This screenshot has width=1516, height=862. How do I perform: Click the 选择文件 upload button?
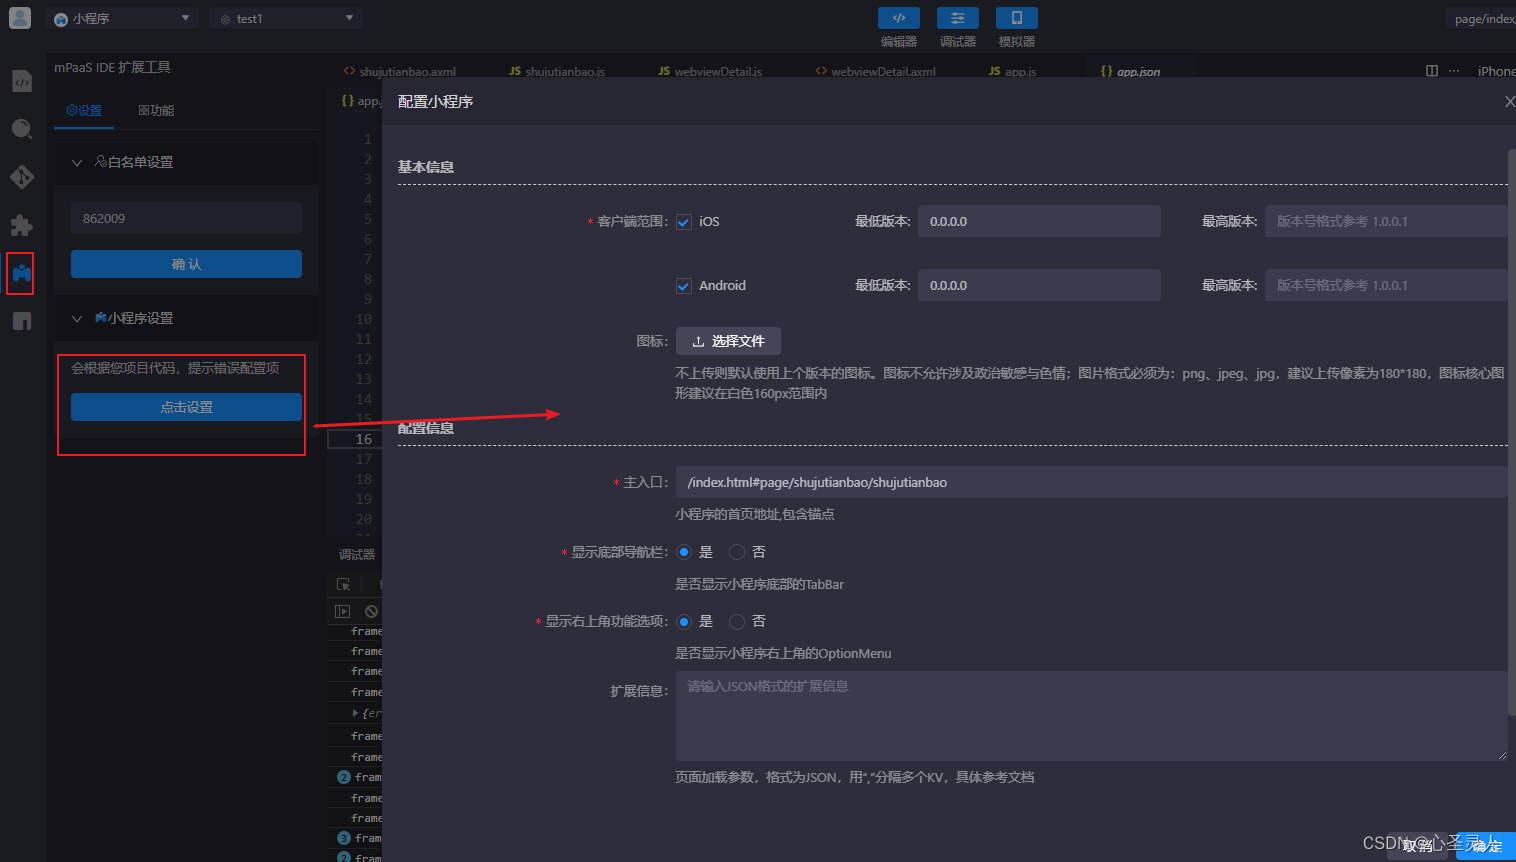click(728, 341)
